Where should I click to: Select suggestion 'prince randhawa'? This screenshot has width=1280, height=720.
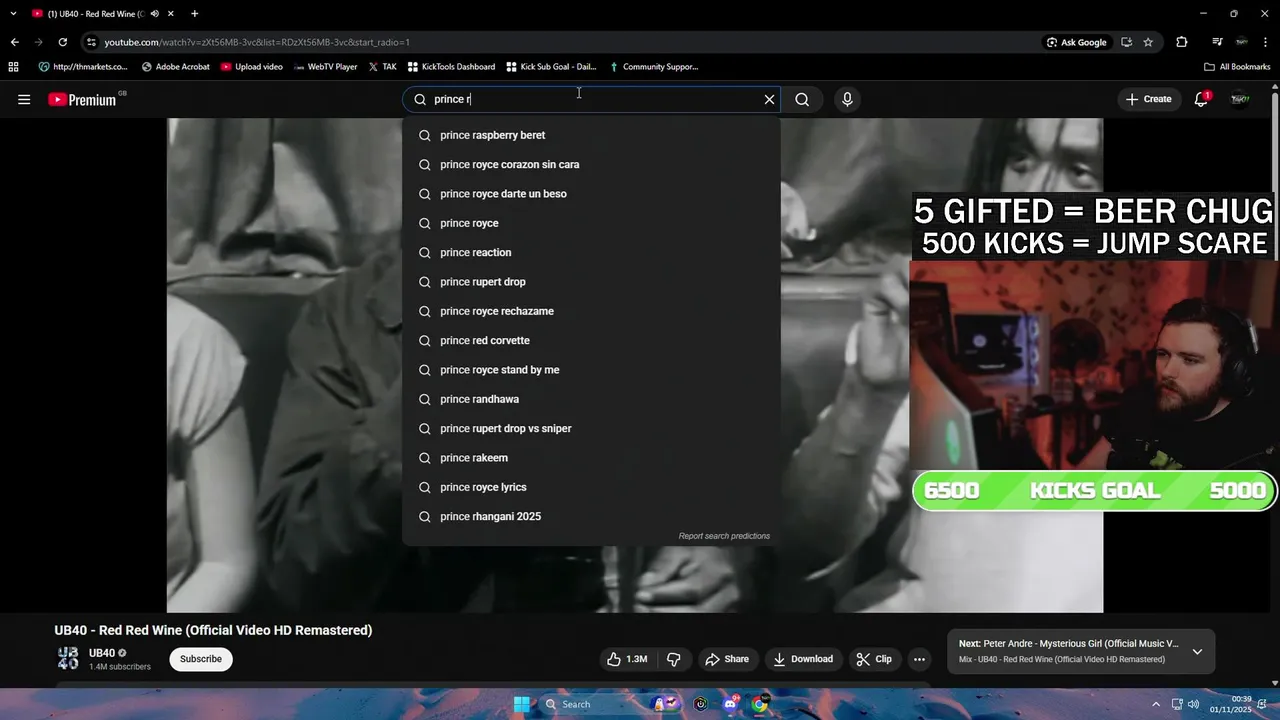[591, 399]
